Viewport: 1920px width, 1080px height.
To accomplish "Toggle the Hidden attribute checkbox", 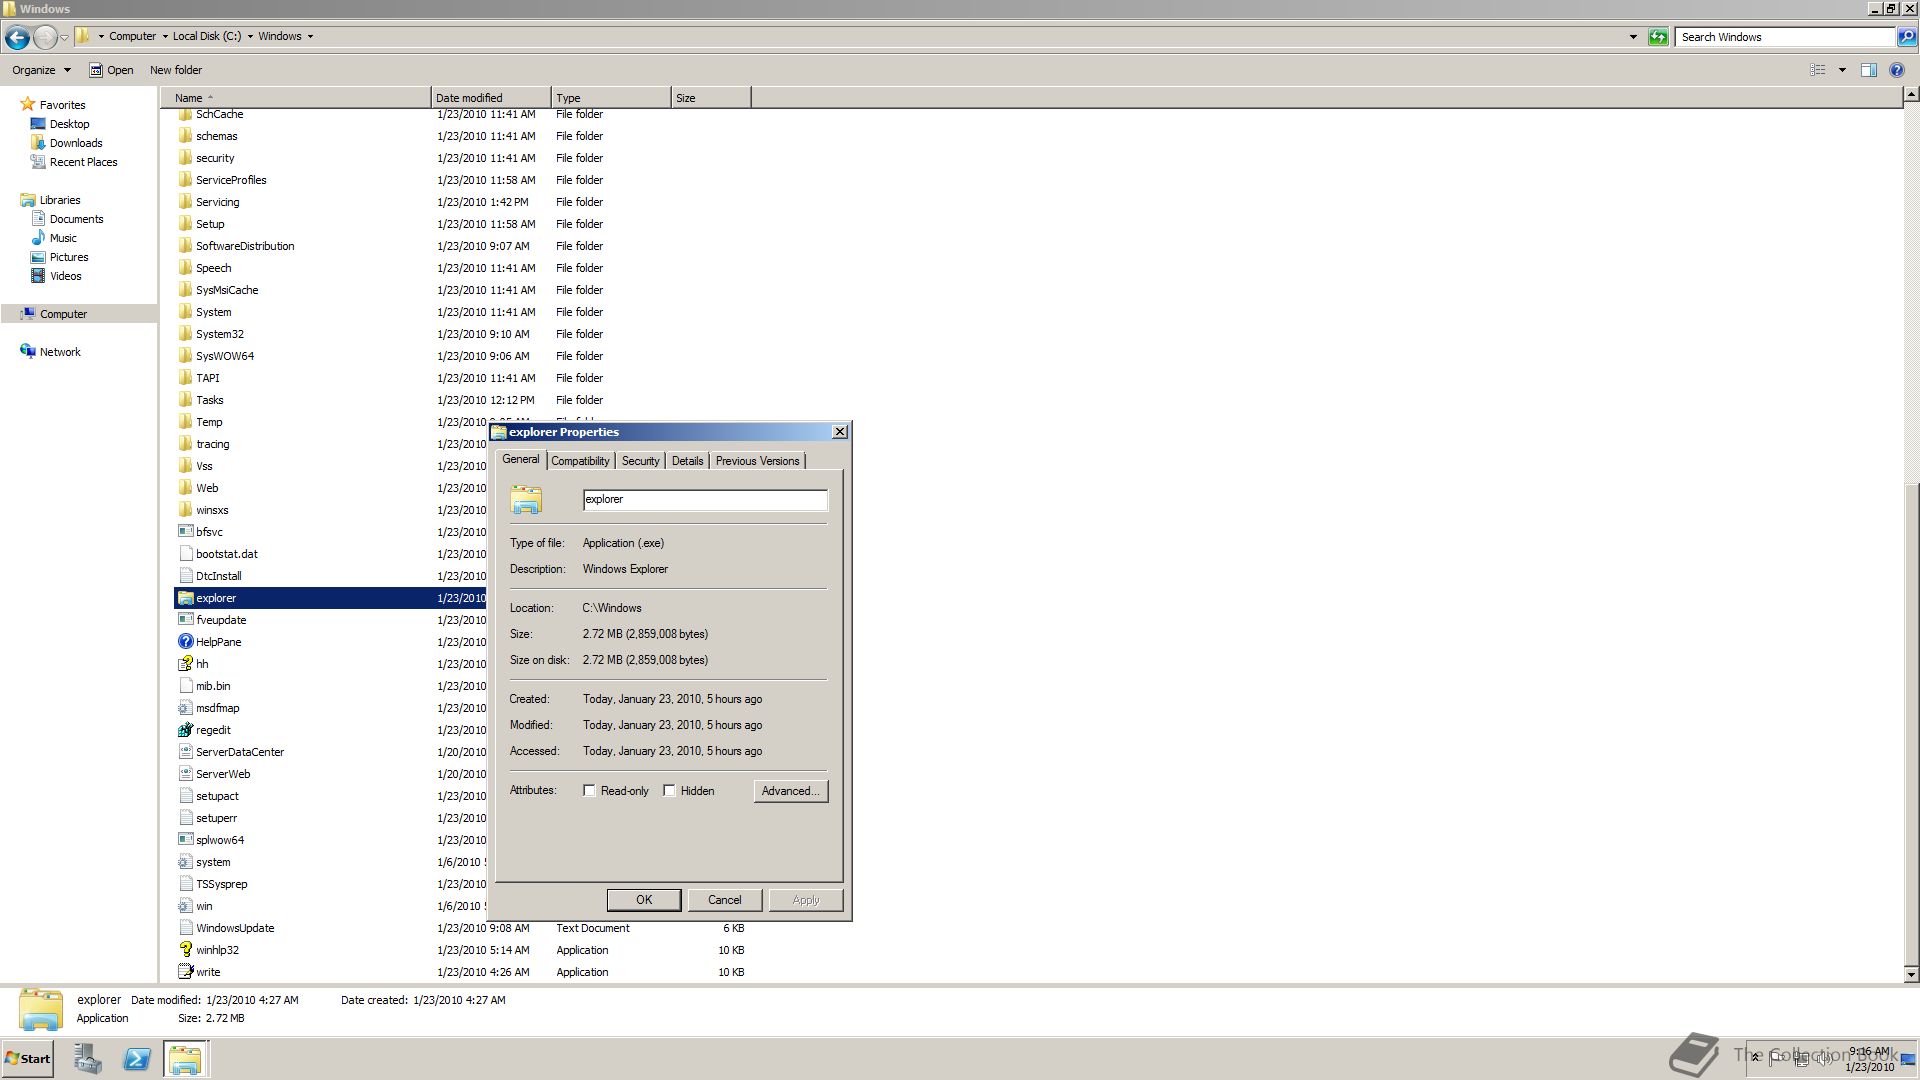I will click(669, 791).
